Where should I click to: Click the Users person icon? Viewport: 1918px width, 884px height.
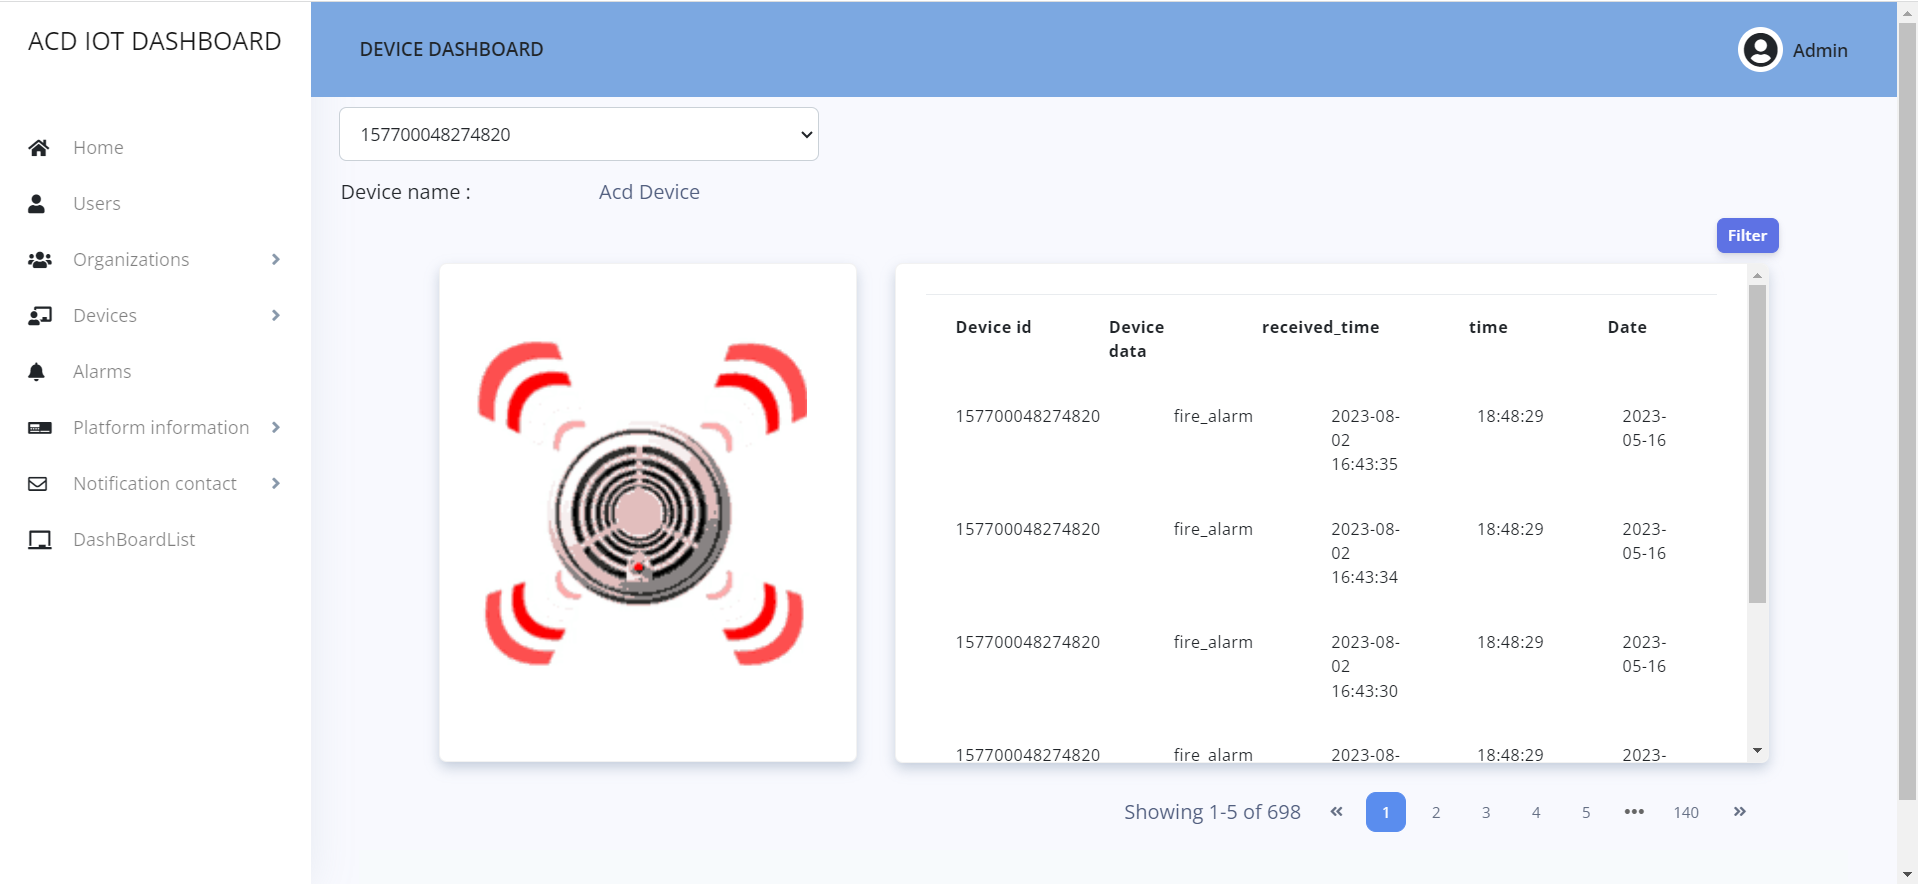[37, 204]
